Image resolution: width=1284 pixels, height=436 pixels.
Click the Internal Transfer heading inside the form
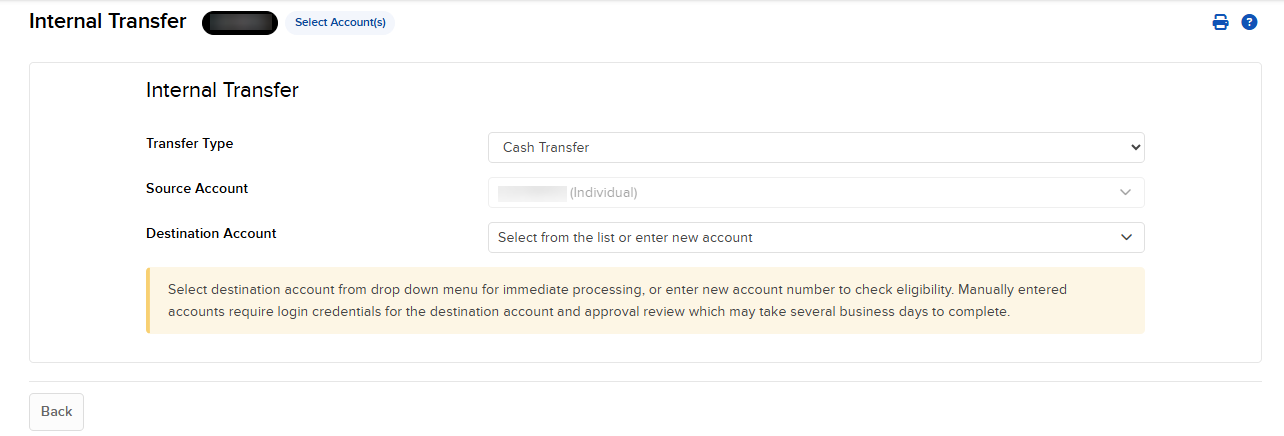pos(222,90)
